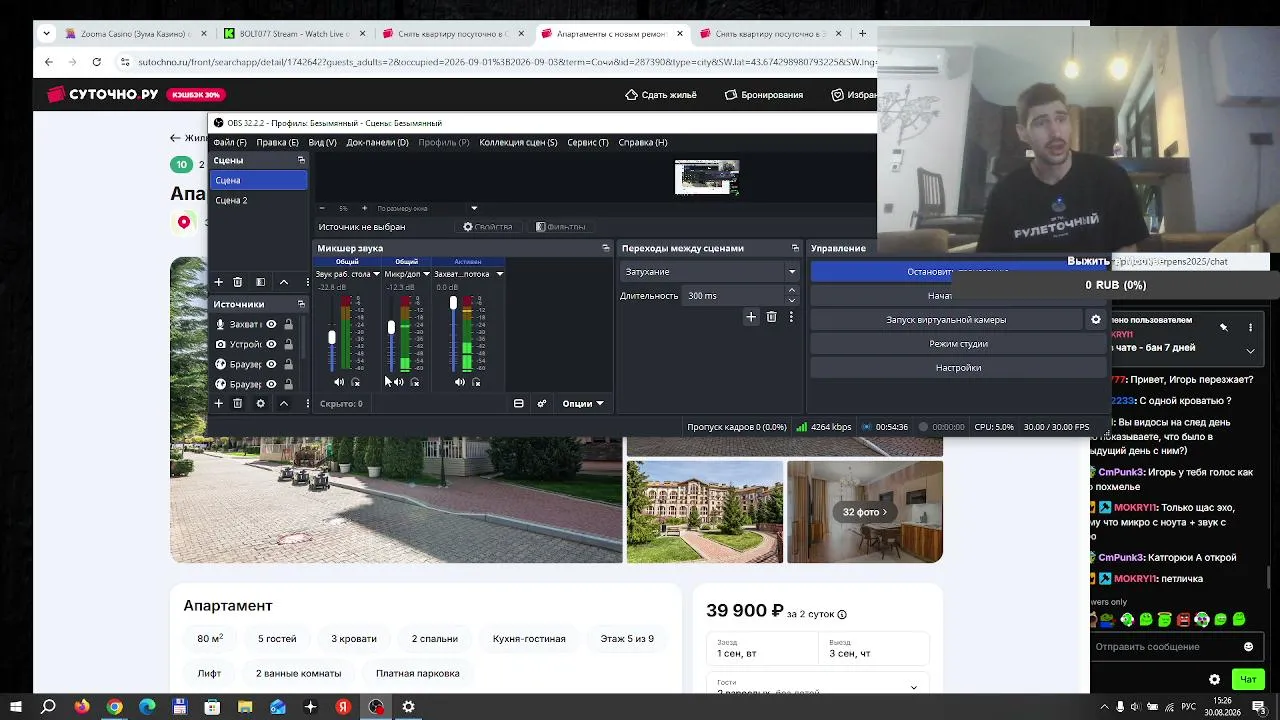
Task: Expand Микр/доп channel dropdown arrow
Action: [x=426, y=274]
